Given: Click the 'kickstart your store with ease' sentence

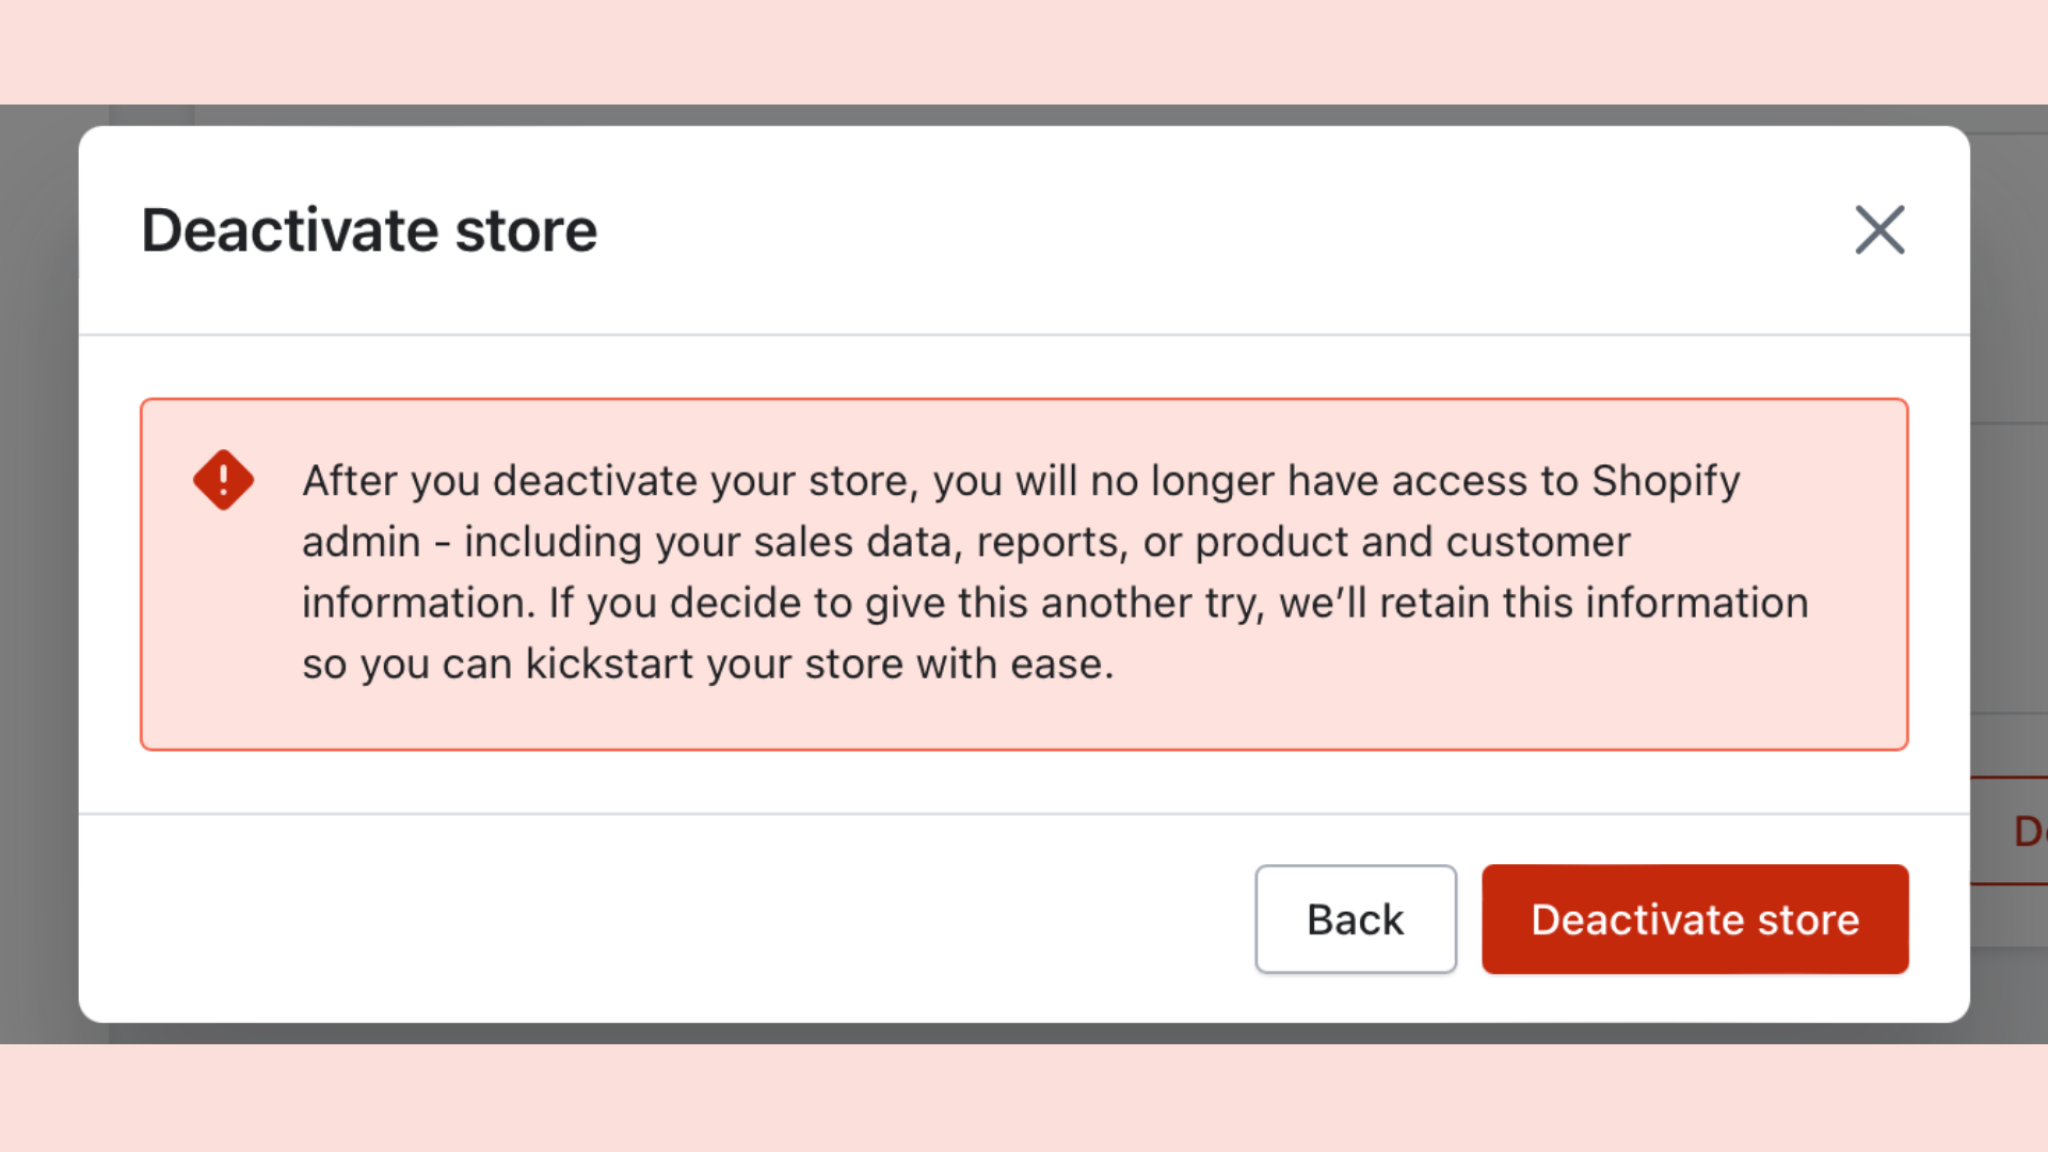Looking at the screenshot, I should (818, 664).
